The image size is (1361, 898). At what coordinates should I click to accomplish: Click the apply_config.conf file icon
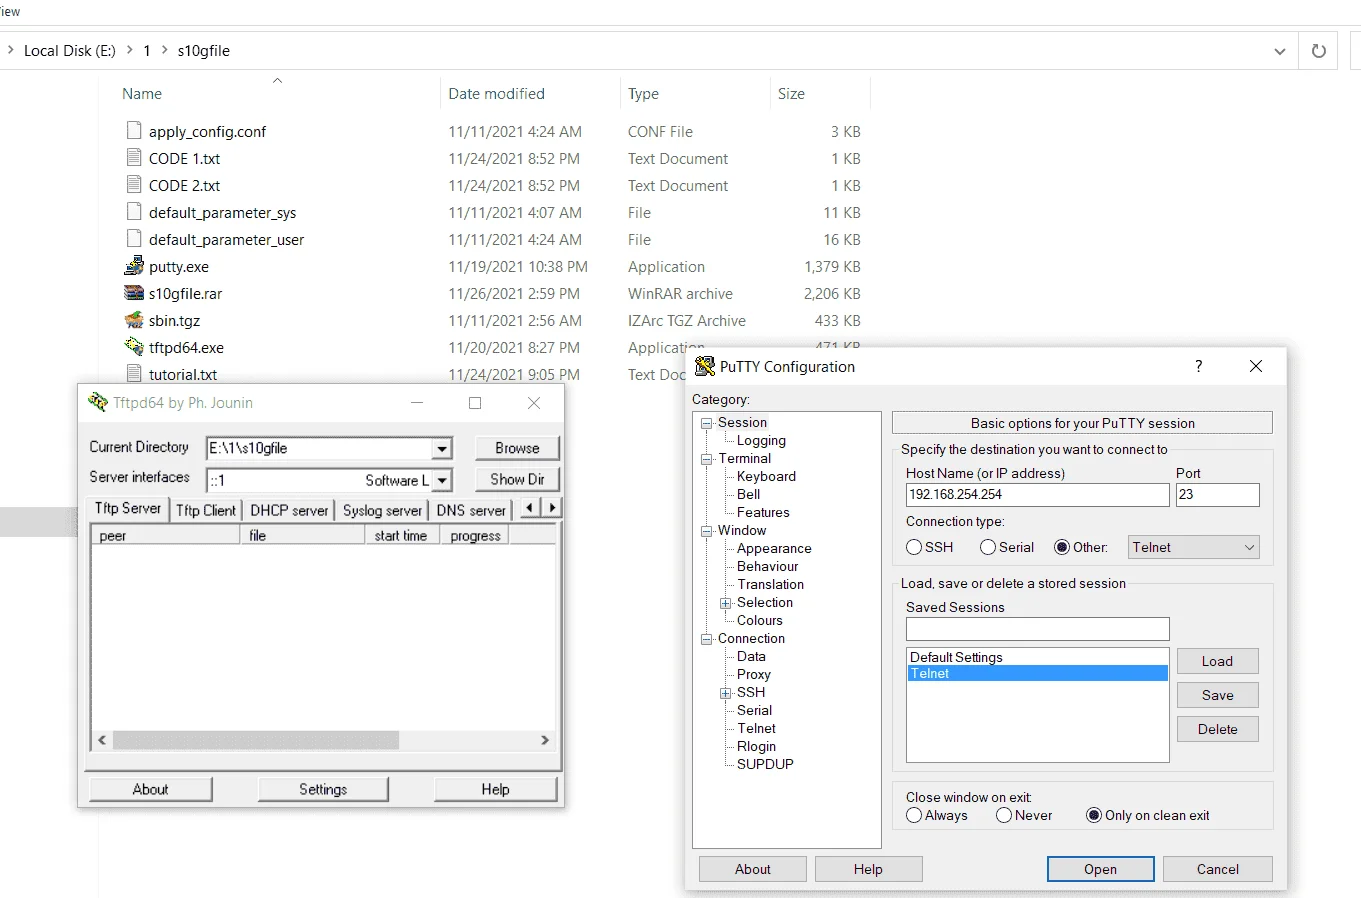[x=134, y=130]
